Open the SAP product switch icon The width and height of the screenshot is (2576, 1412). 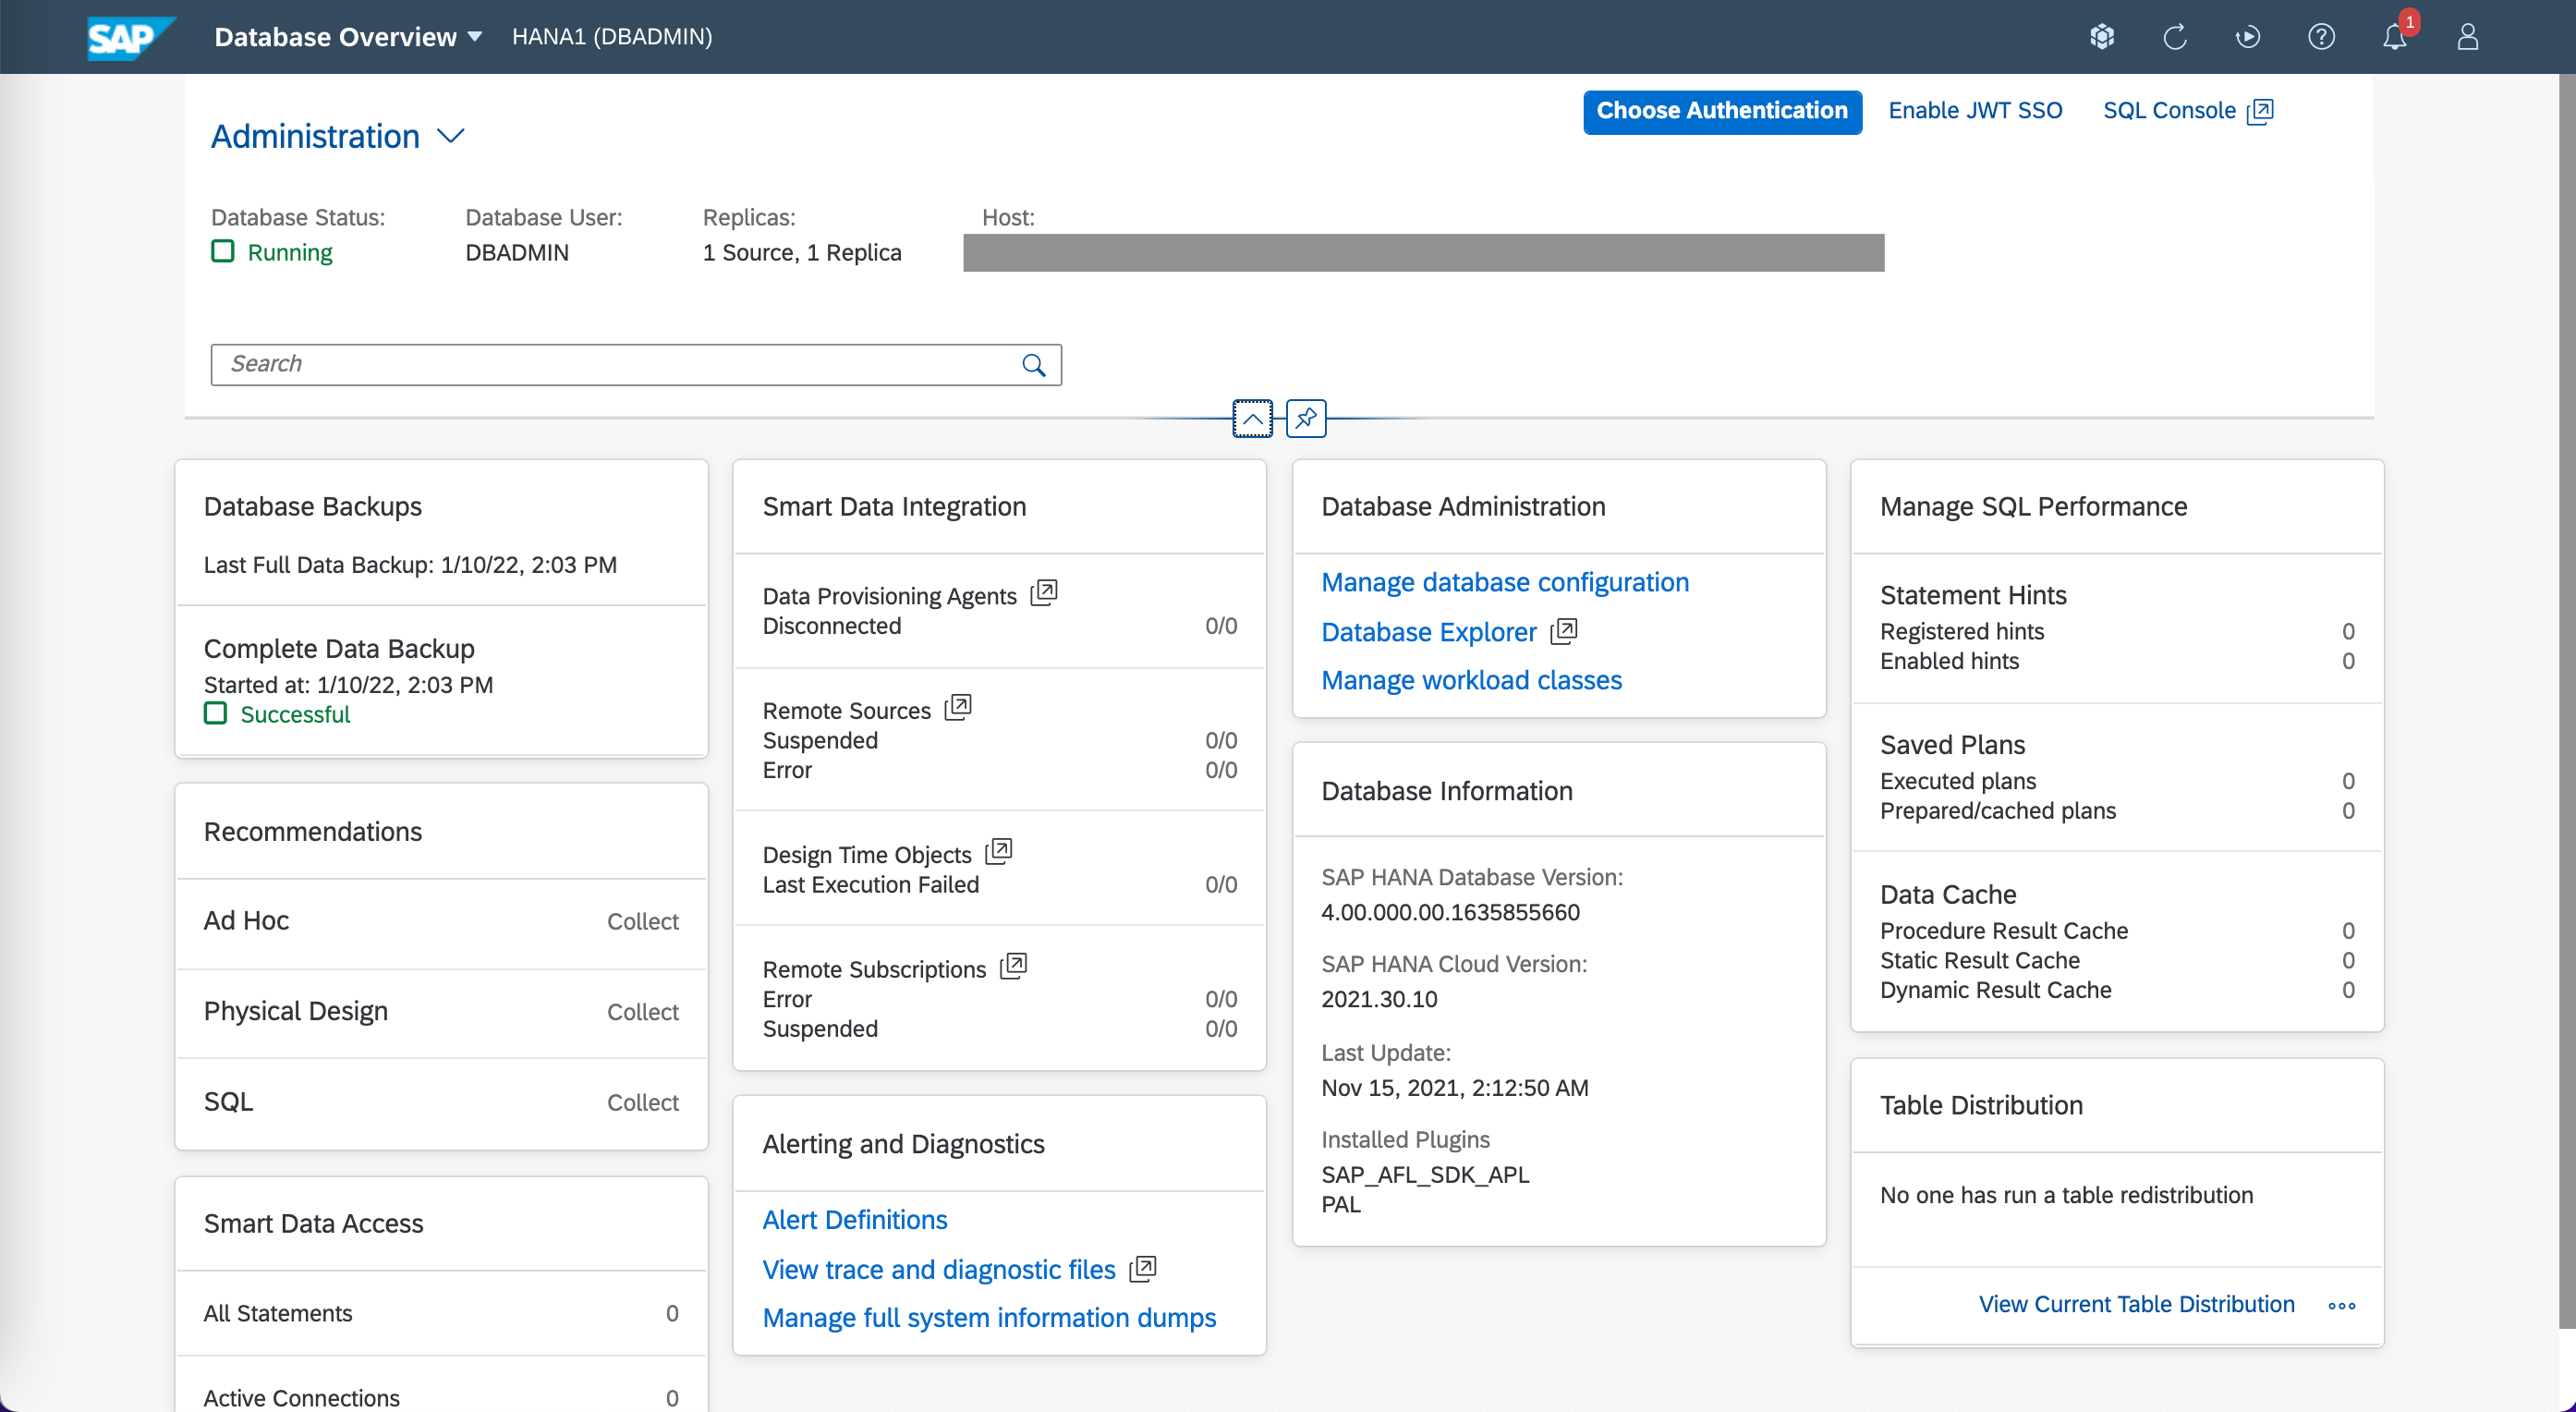pos(2102,37)
